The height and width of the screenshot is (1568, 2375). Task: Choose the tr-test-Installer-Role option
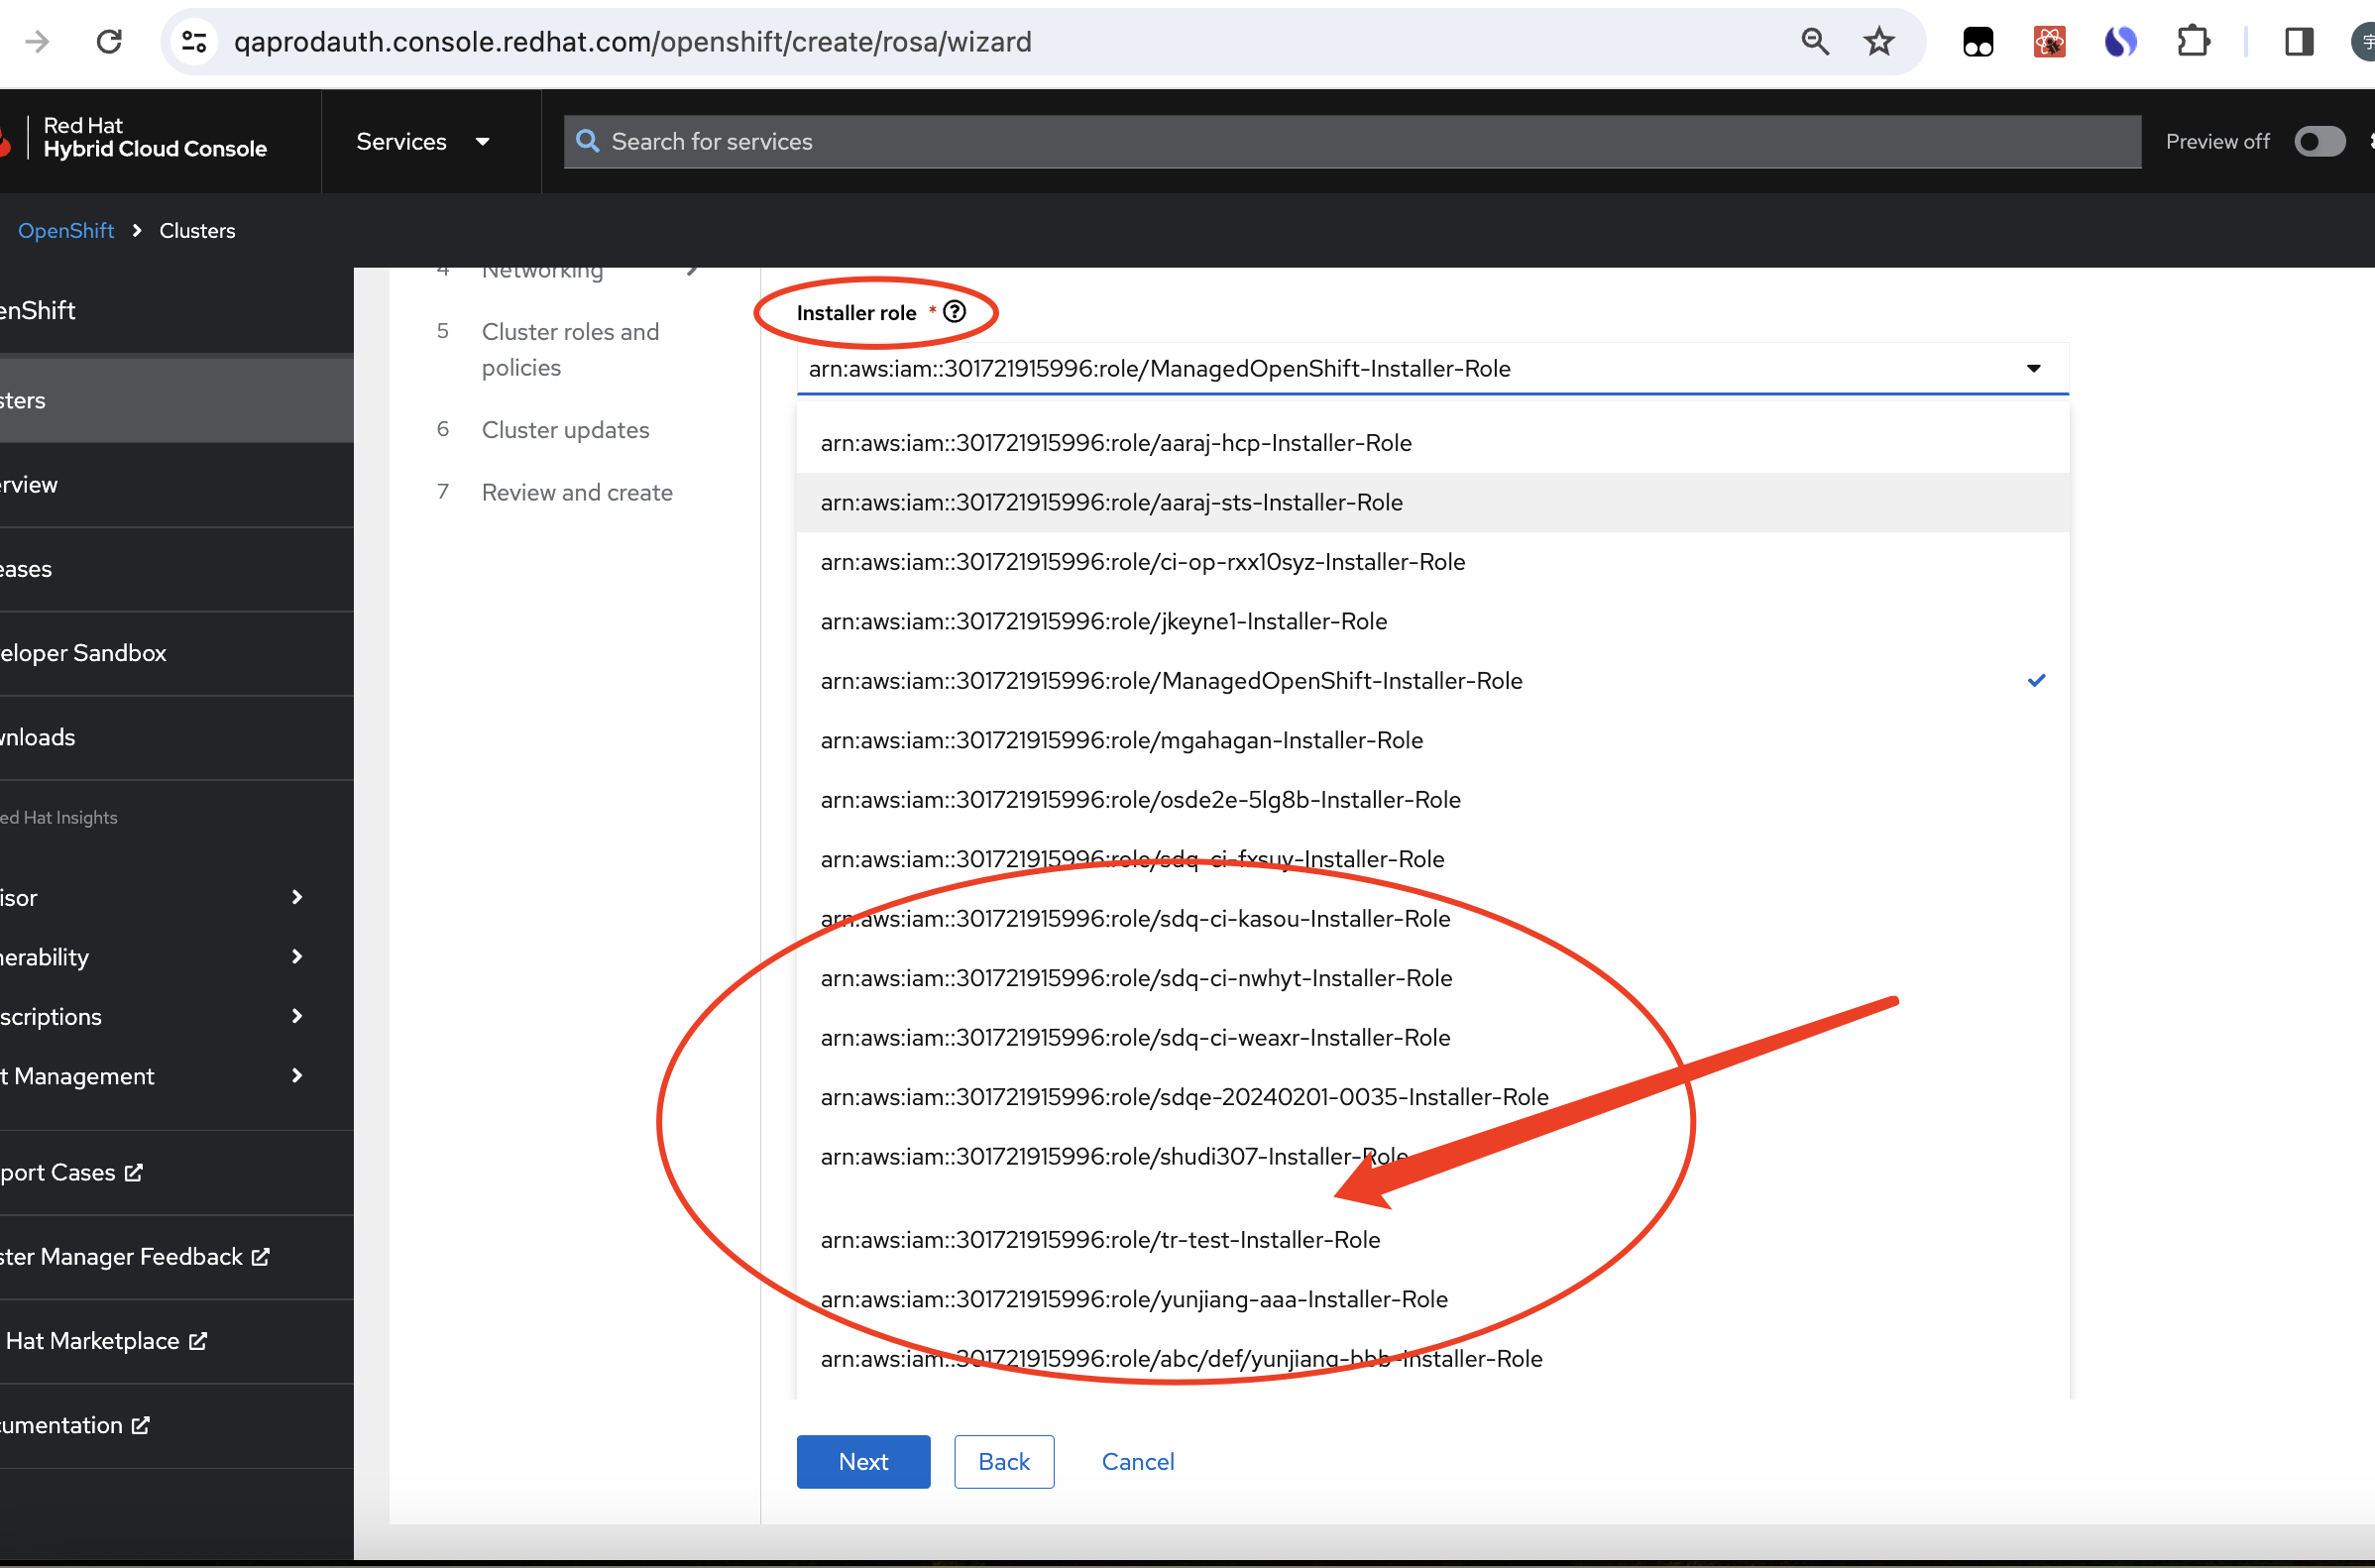(x=1100, y=1239)
